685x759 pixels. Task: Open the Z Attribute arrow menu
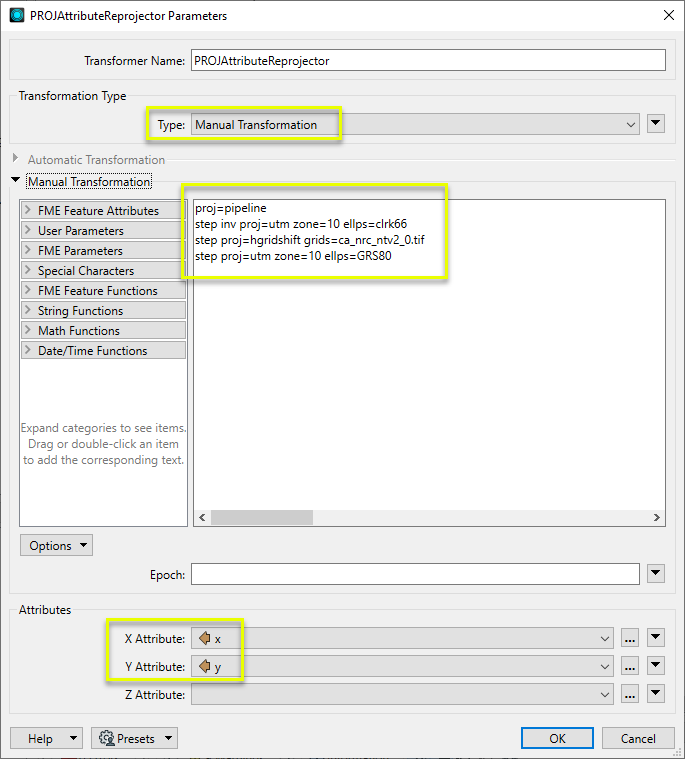[x=655, y=694]
